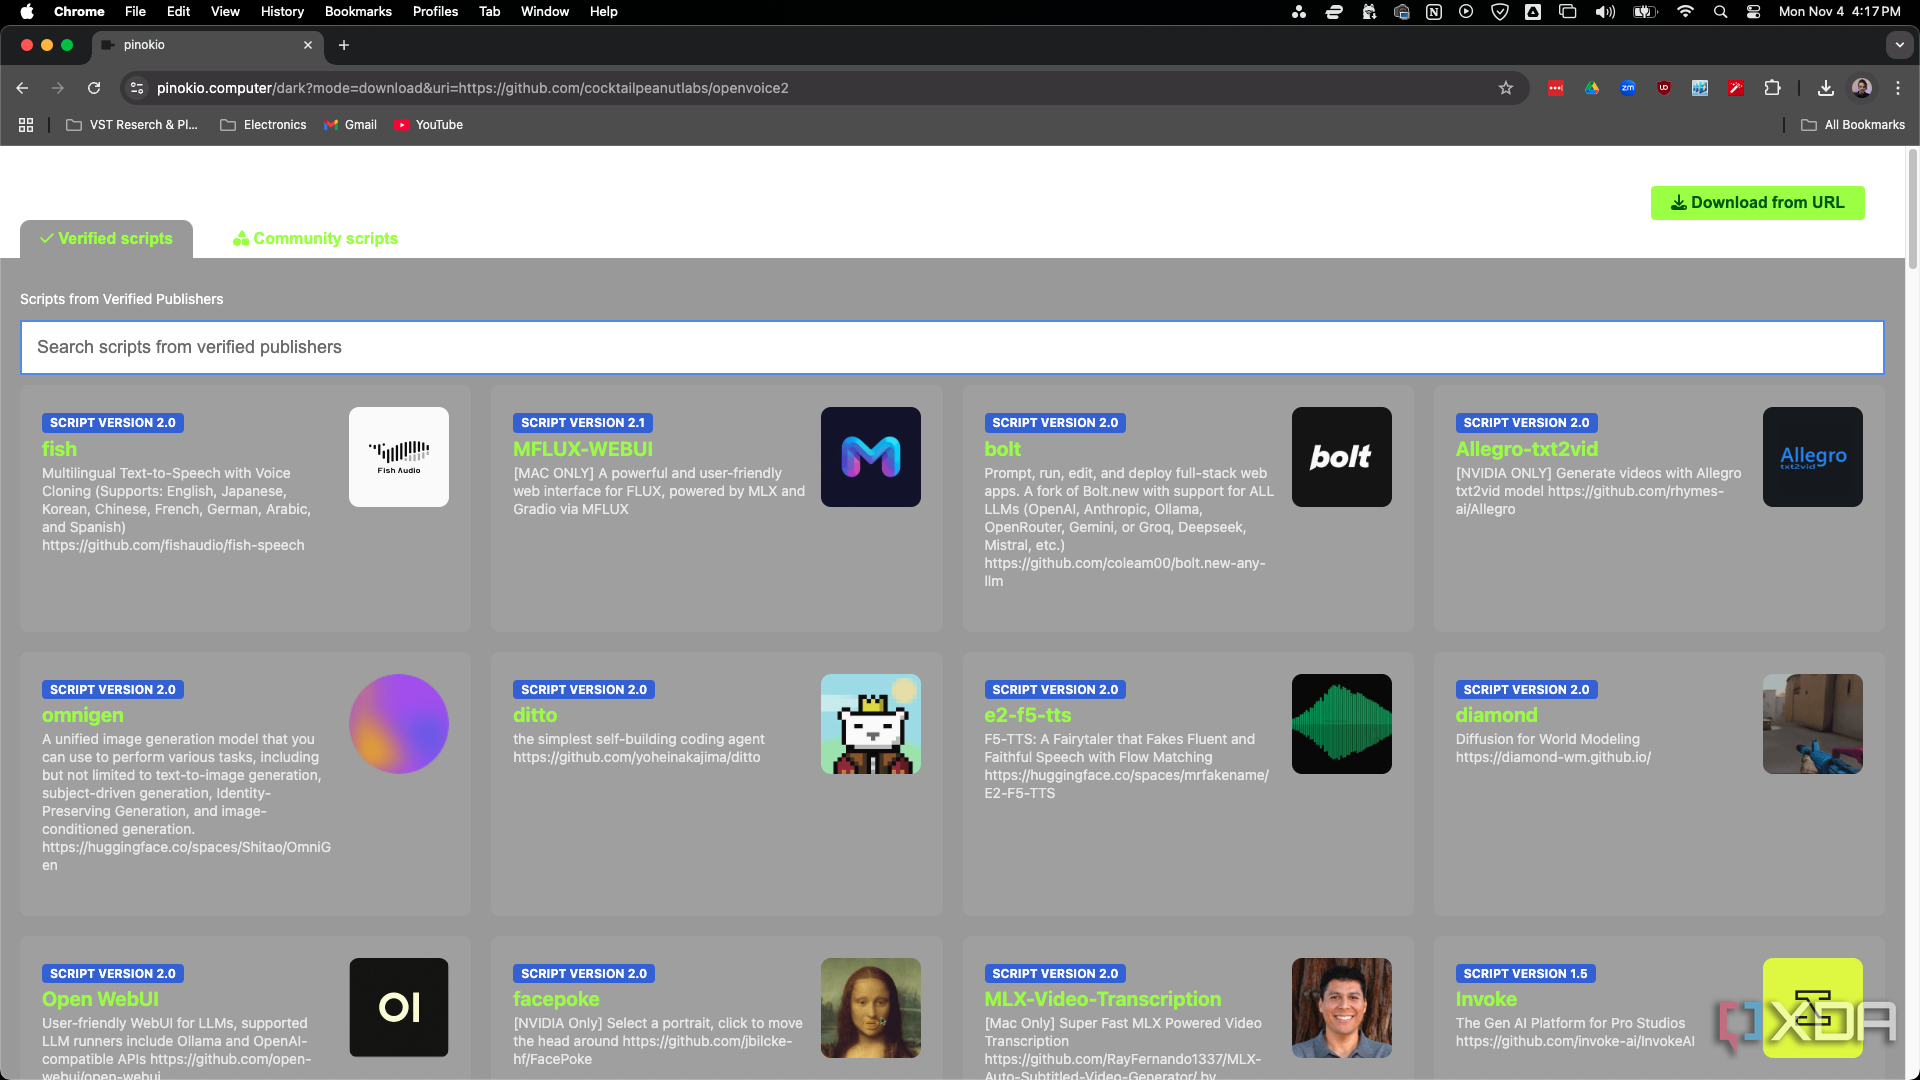This screenshot has height=1080, width=1920.
Task: Open the Allegro-txt2vid title link
Action: [x=1526, y=450]
